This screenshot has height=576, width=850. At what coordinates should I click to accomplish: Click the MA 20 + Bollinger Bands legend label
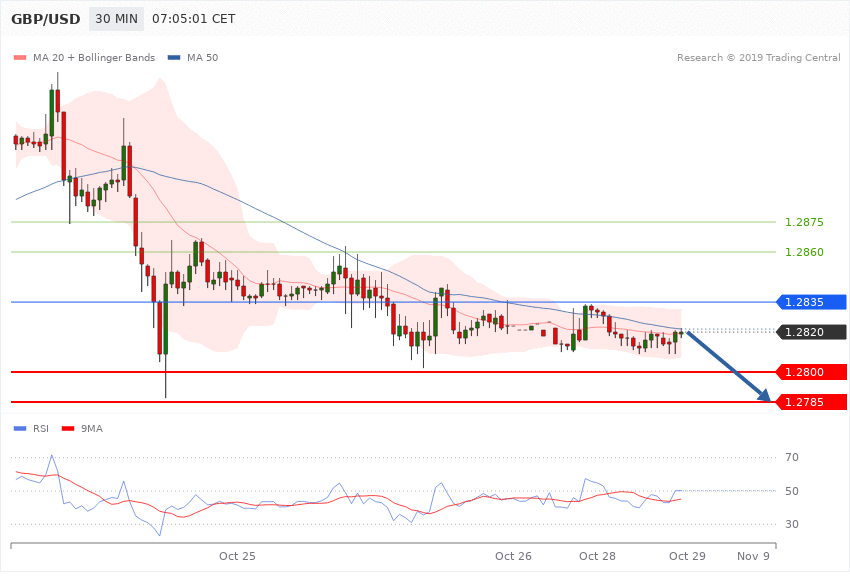pyautogui.click(x=94, y=57)
